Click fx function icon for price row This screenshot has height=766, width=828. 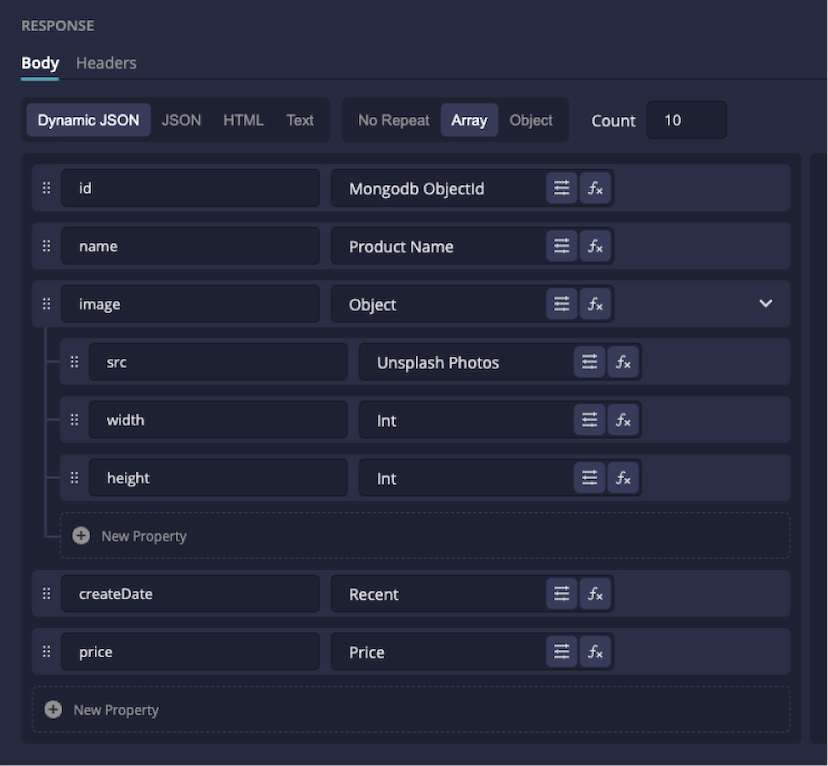(x=595, y=652)
